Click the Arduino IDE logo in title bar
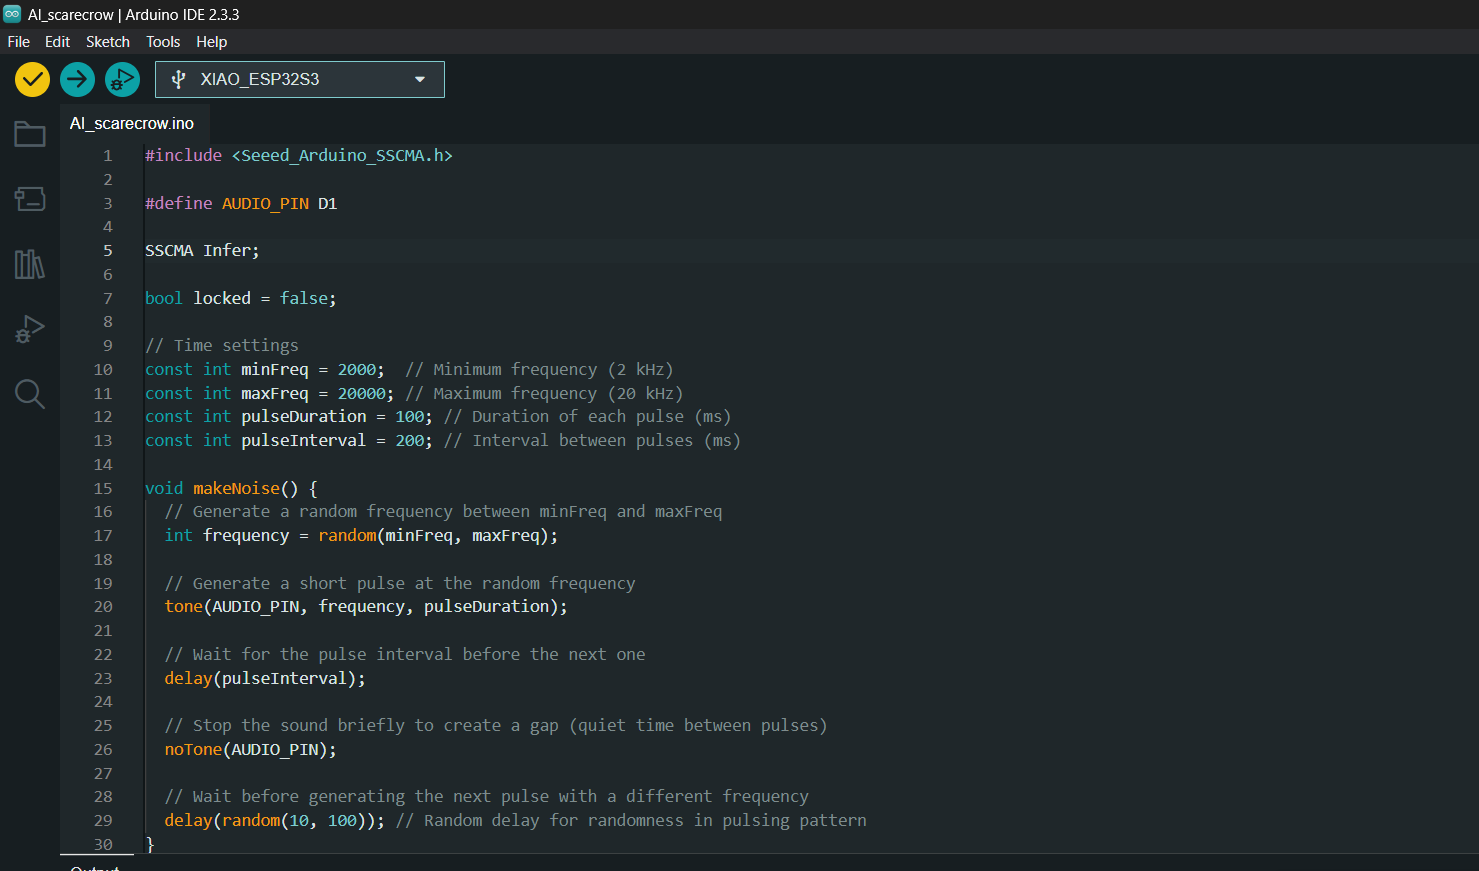This screenshot has height=871, width=1479. [x=12, y=14]
